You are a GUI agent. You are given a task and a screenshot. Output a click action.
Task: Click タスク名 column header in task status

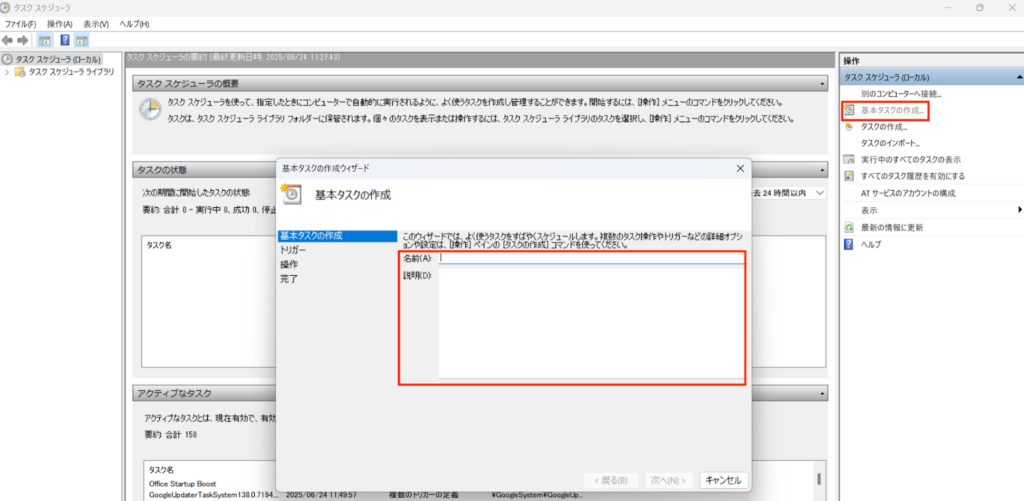[x=159, y=246]
